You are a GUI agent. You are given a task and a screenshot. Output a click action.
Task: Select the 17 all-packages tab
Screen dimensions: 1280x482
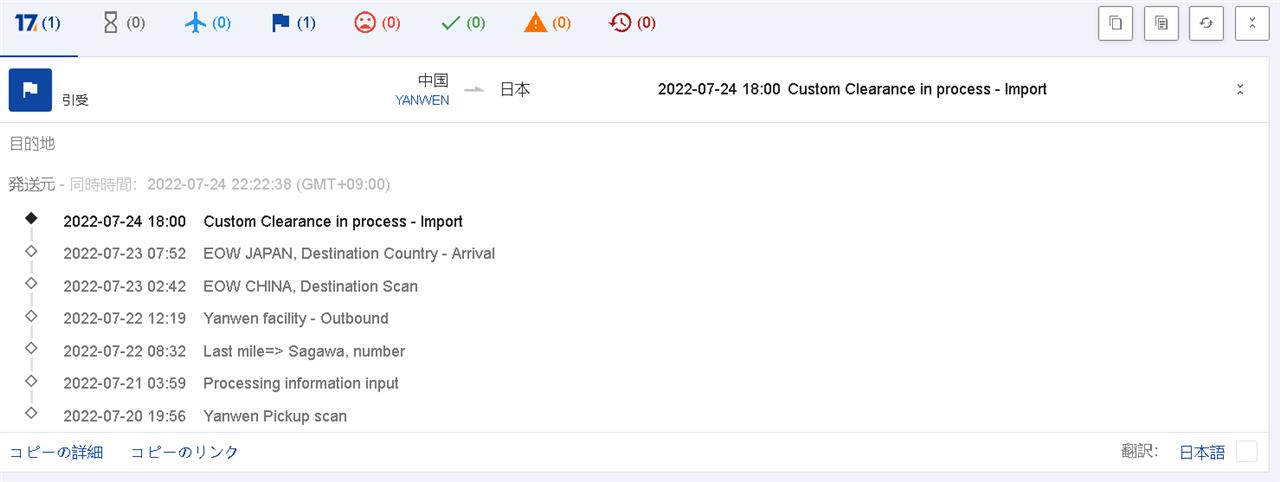38,23
